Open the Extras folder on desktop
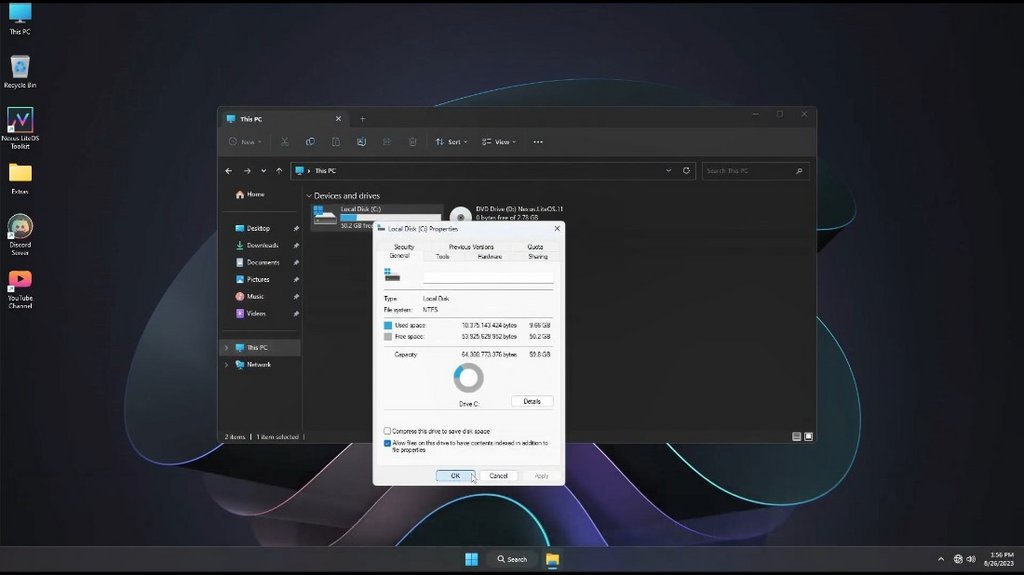This screenshot has width=1024, height=575. coord(20,179)
